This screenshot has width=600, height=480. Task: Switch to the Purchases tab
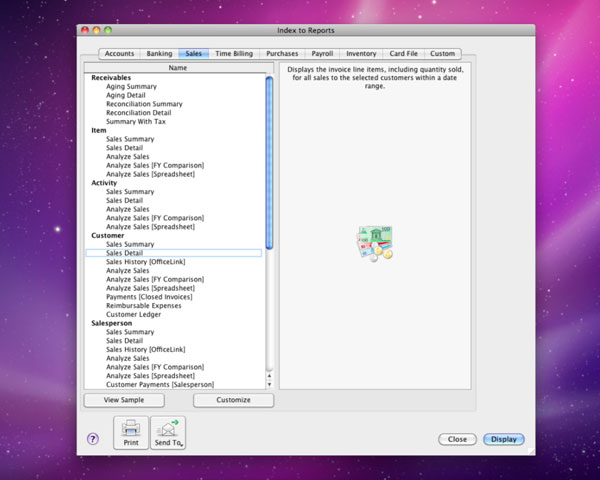(282, 54)
